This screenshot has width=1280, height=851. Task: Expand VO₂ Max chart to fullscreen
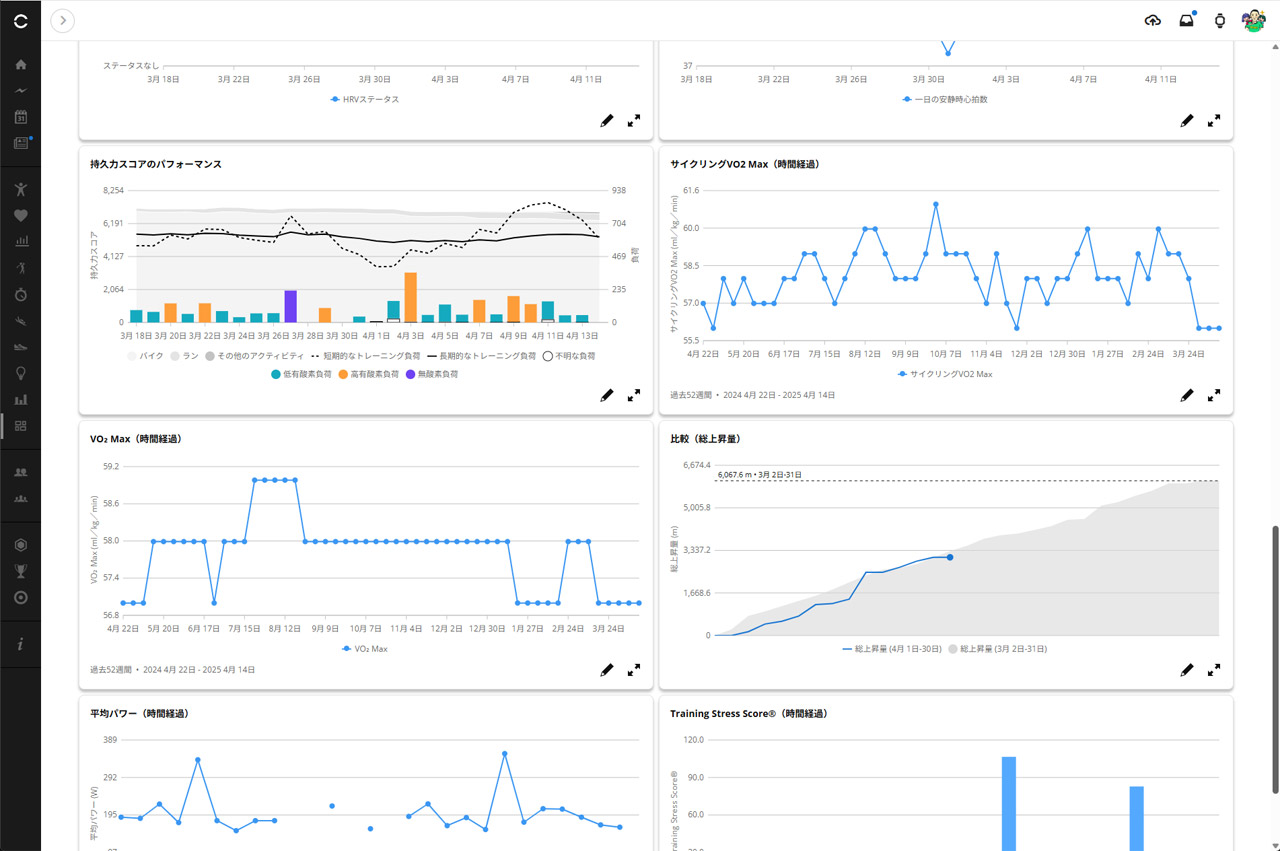[634, 669]
